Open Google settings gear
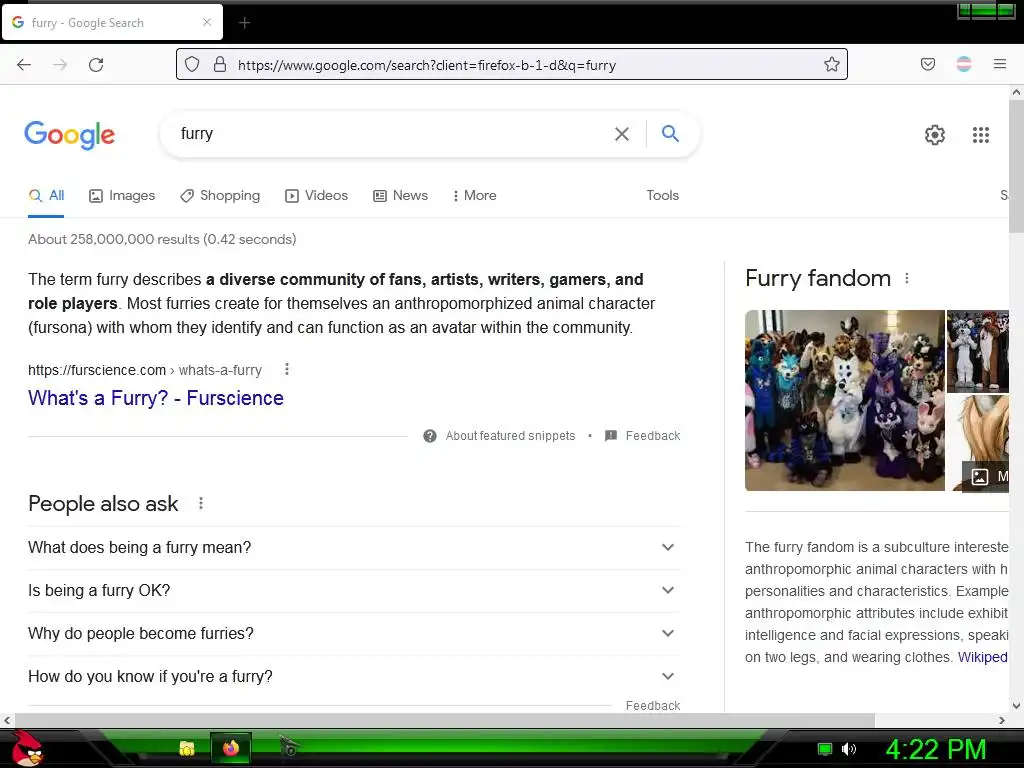The image size is (1024, 768). 935,135
